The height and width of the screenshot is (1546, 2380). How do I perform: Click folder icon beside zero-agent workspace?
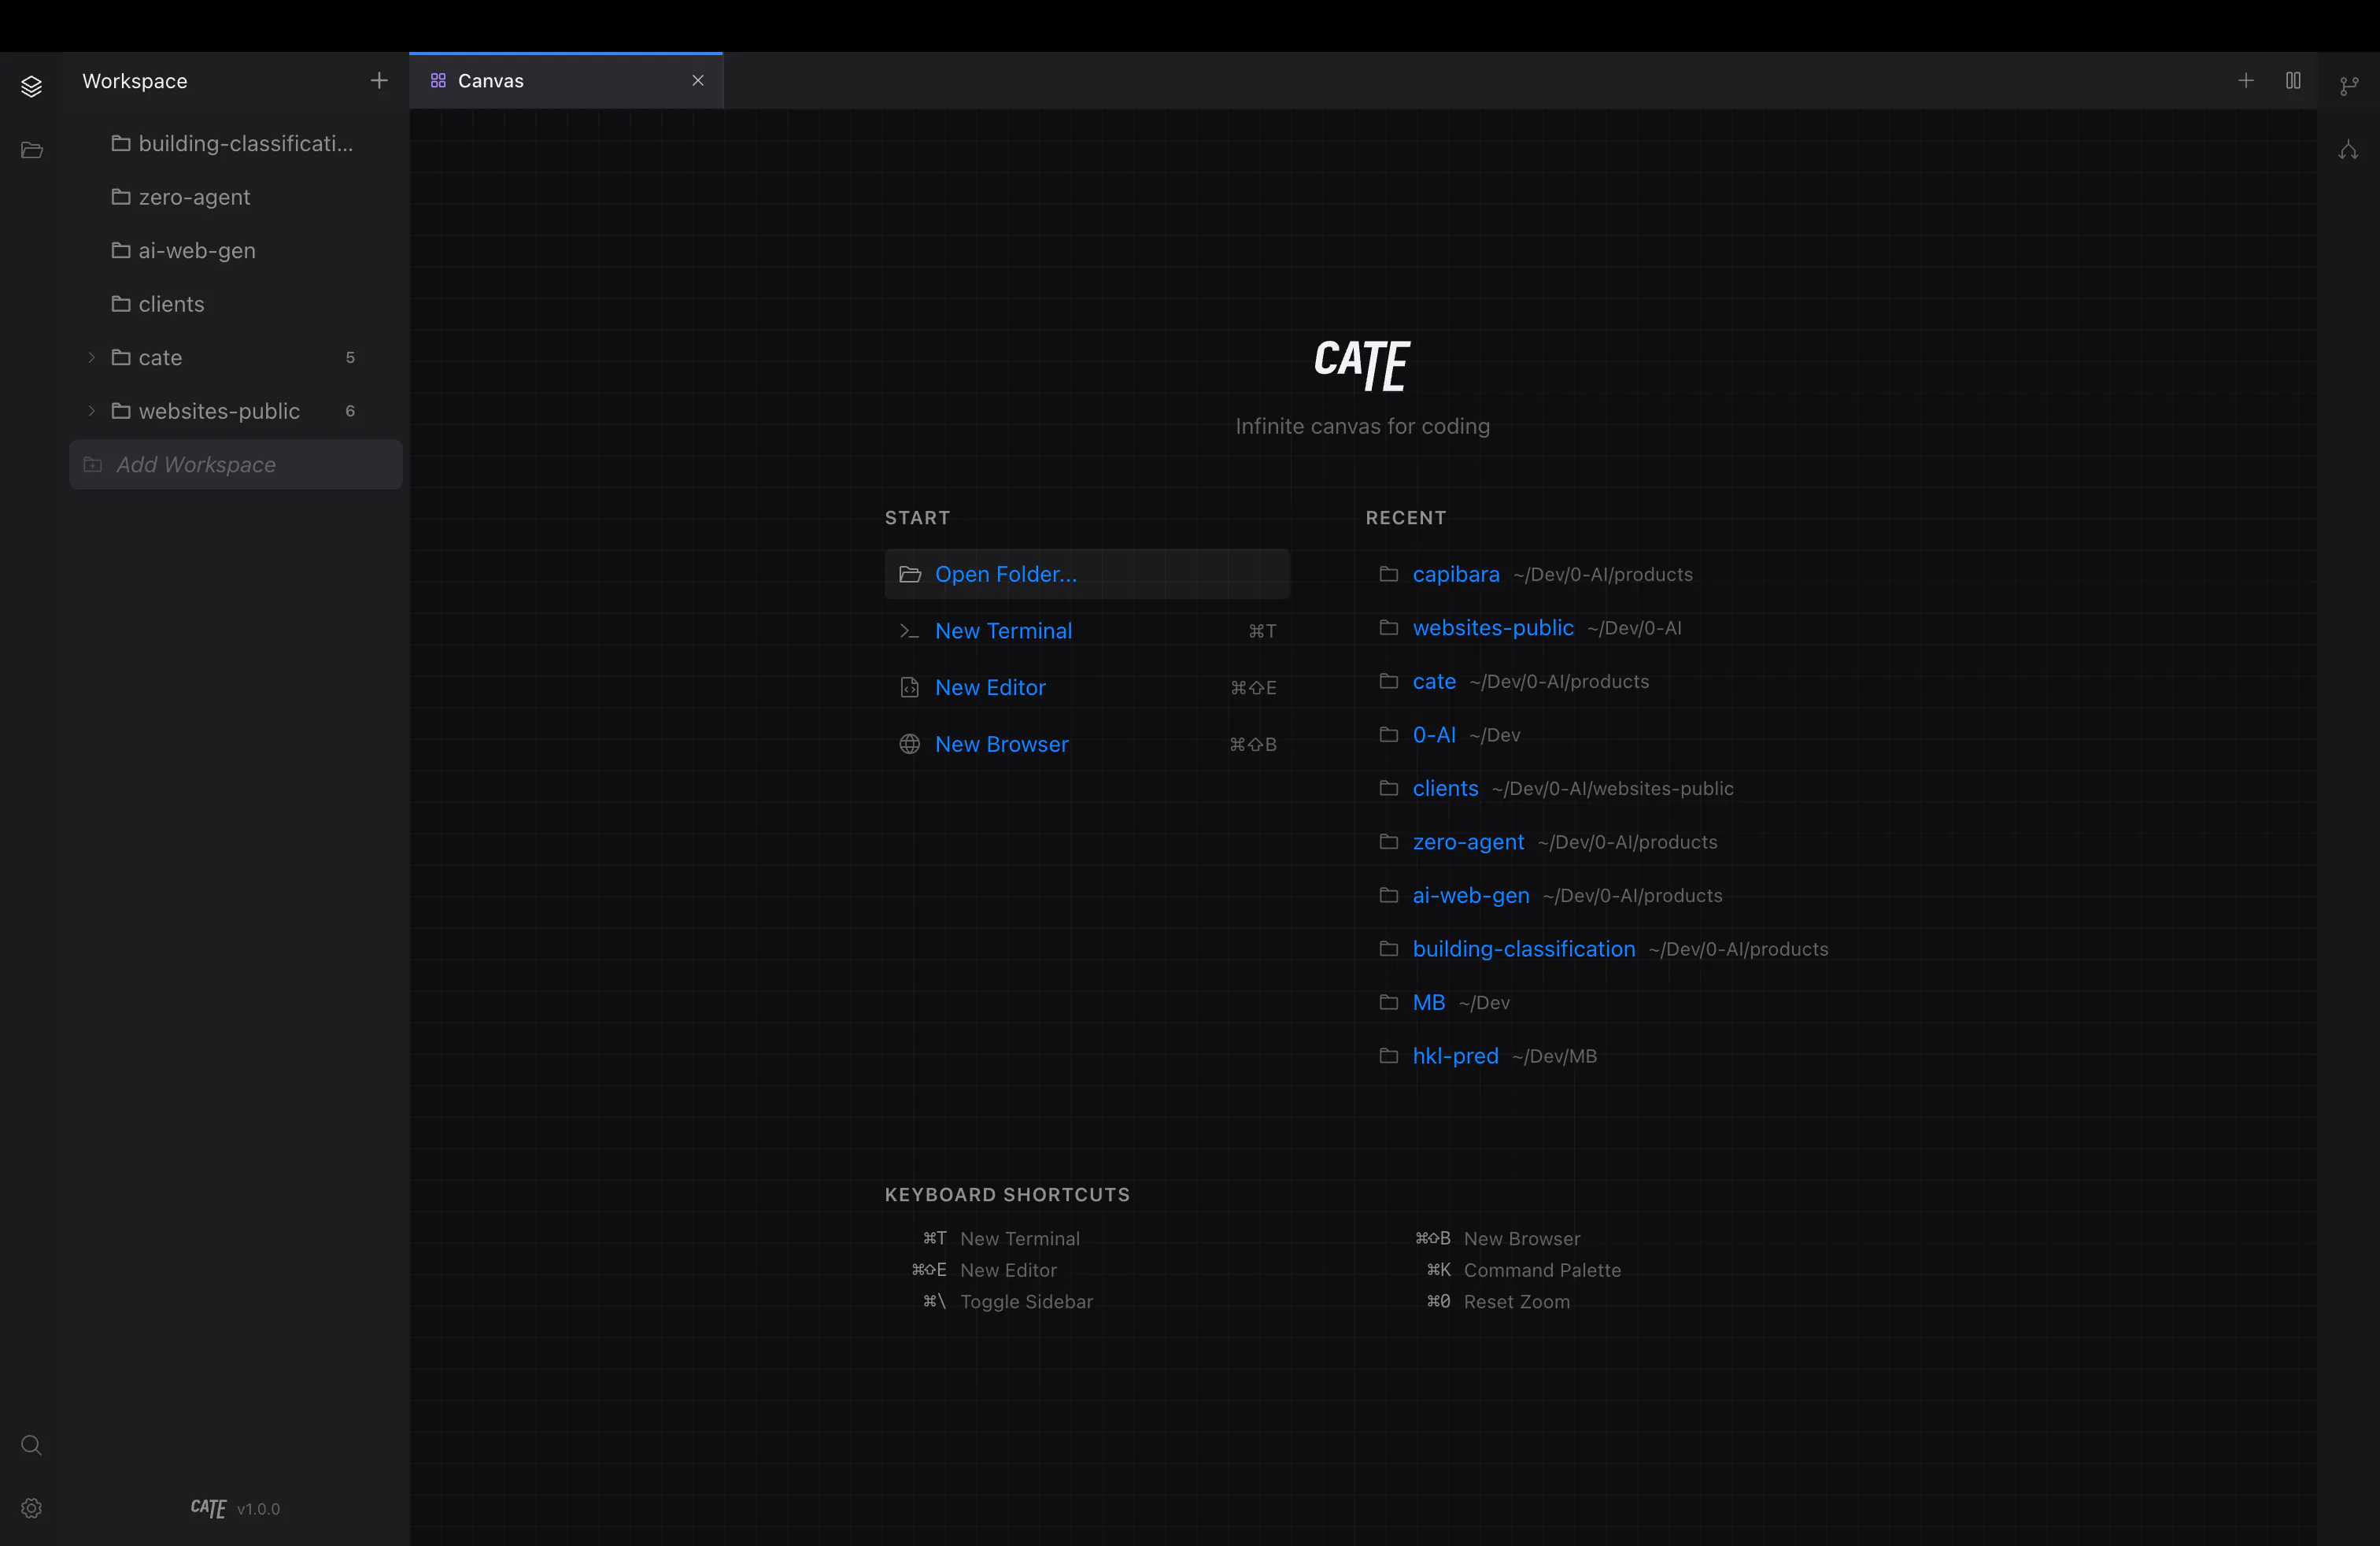coord(121,197)
